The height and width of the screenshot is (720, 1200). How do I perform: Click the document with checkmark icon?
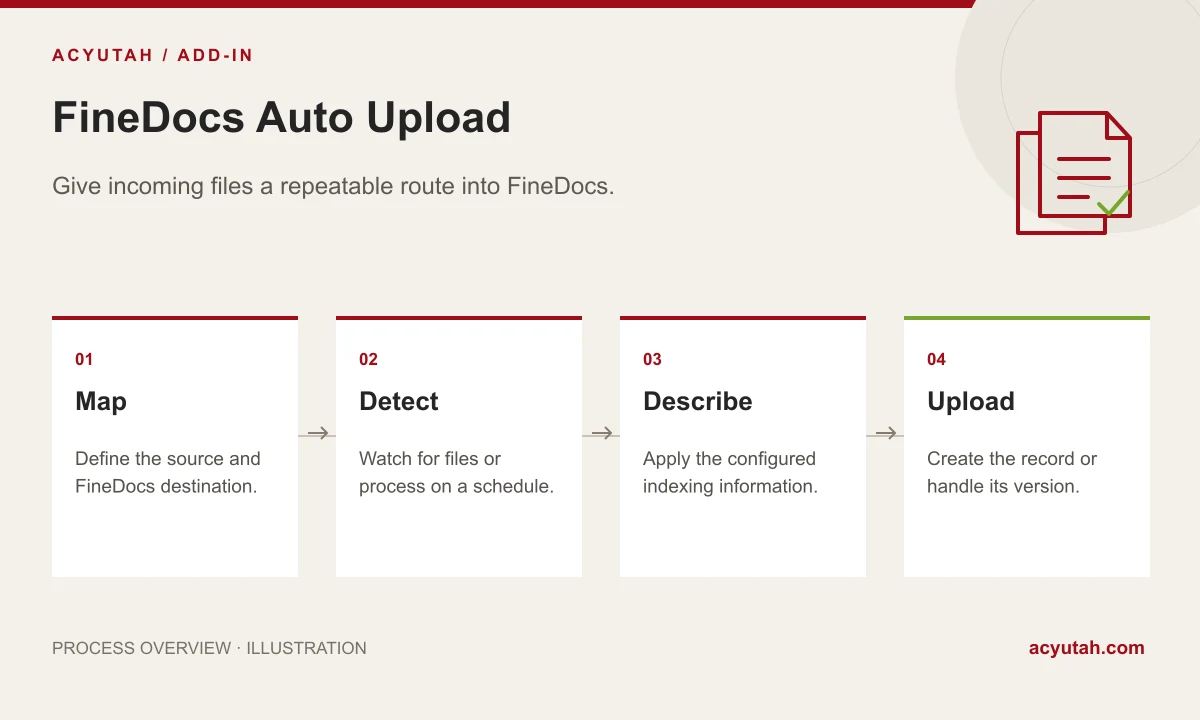[x=1074, y=172]
